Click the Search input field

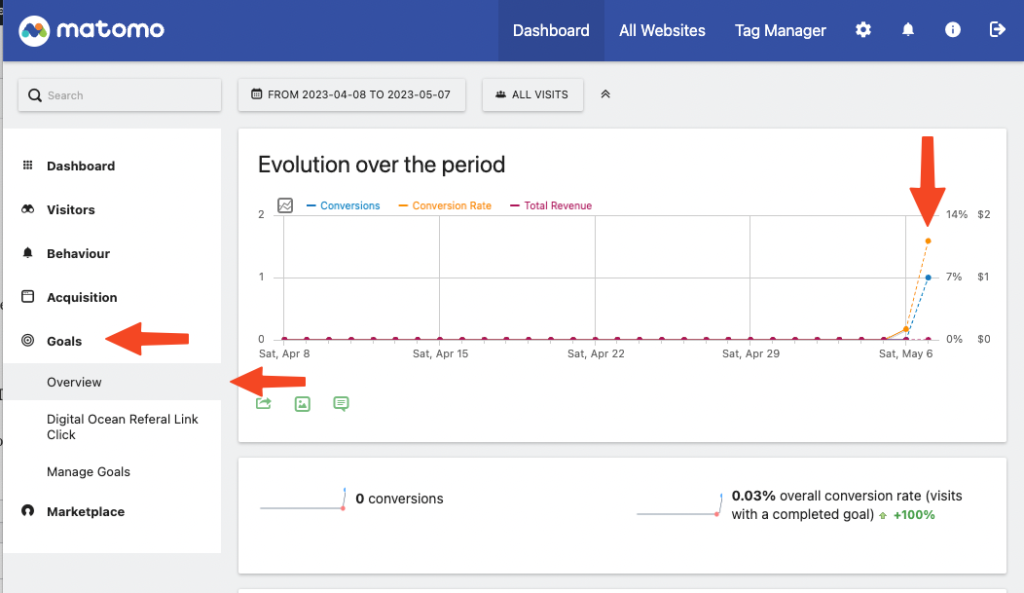pyautogui.click(x=120, y=95)
